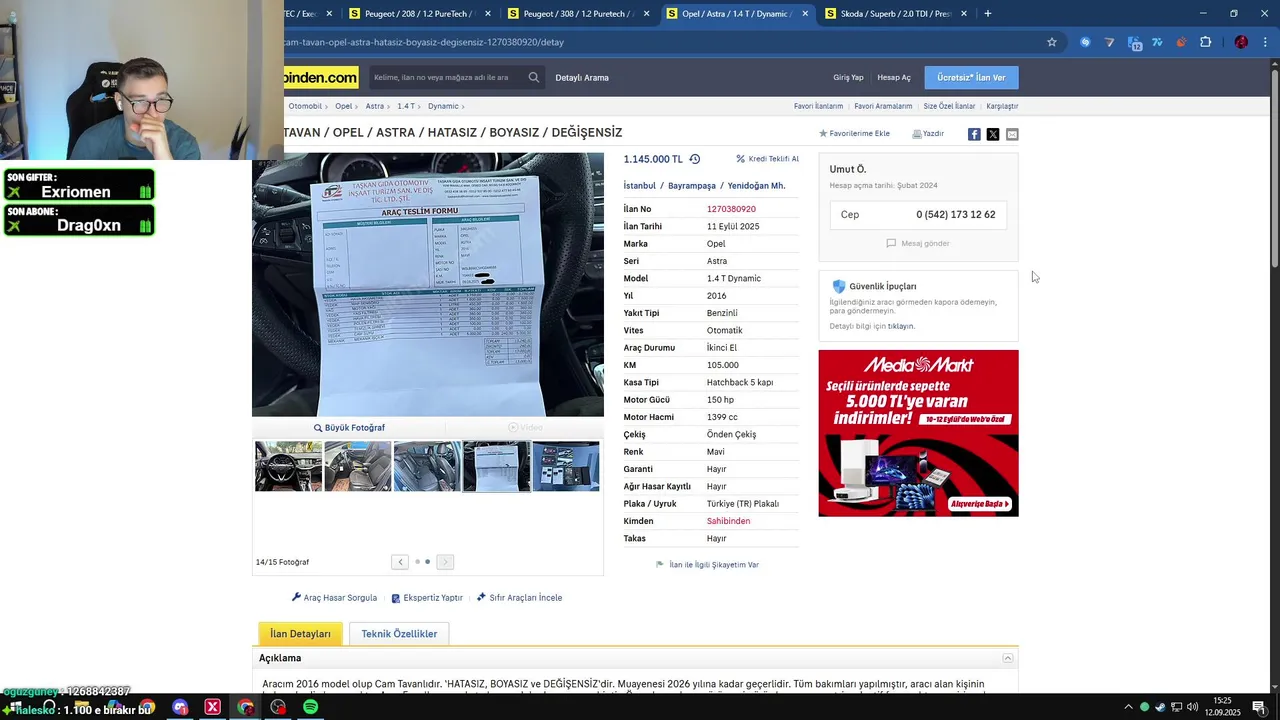Click the Yenidoğan Mh. location link
Image resolution: width=1280 pixels, height=720 pixels.
tap(756, 186)
